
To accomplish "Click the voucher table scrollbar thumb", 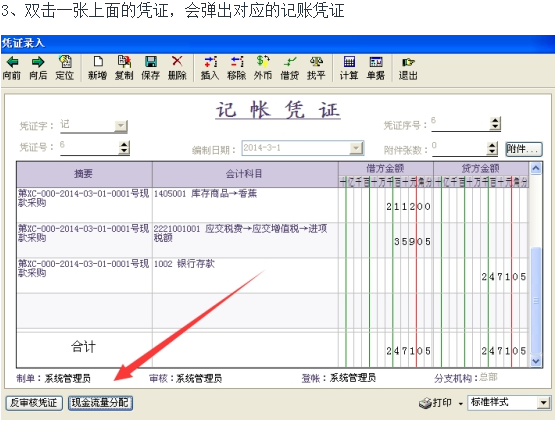I will tap(536, 300).
